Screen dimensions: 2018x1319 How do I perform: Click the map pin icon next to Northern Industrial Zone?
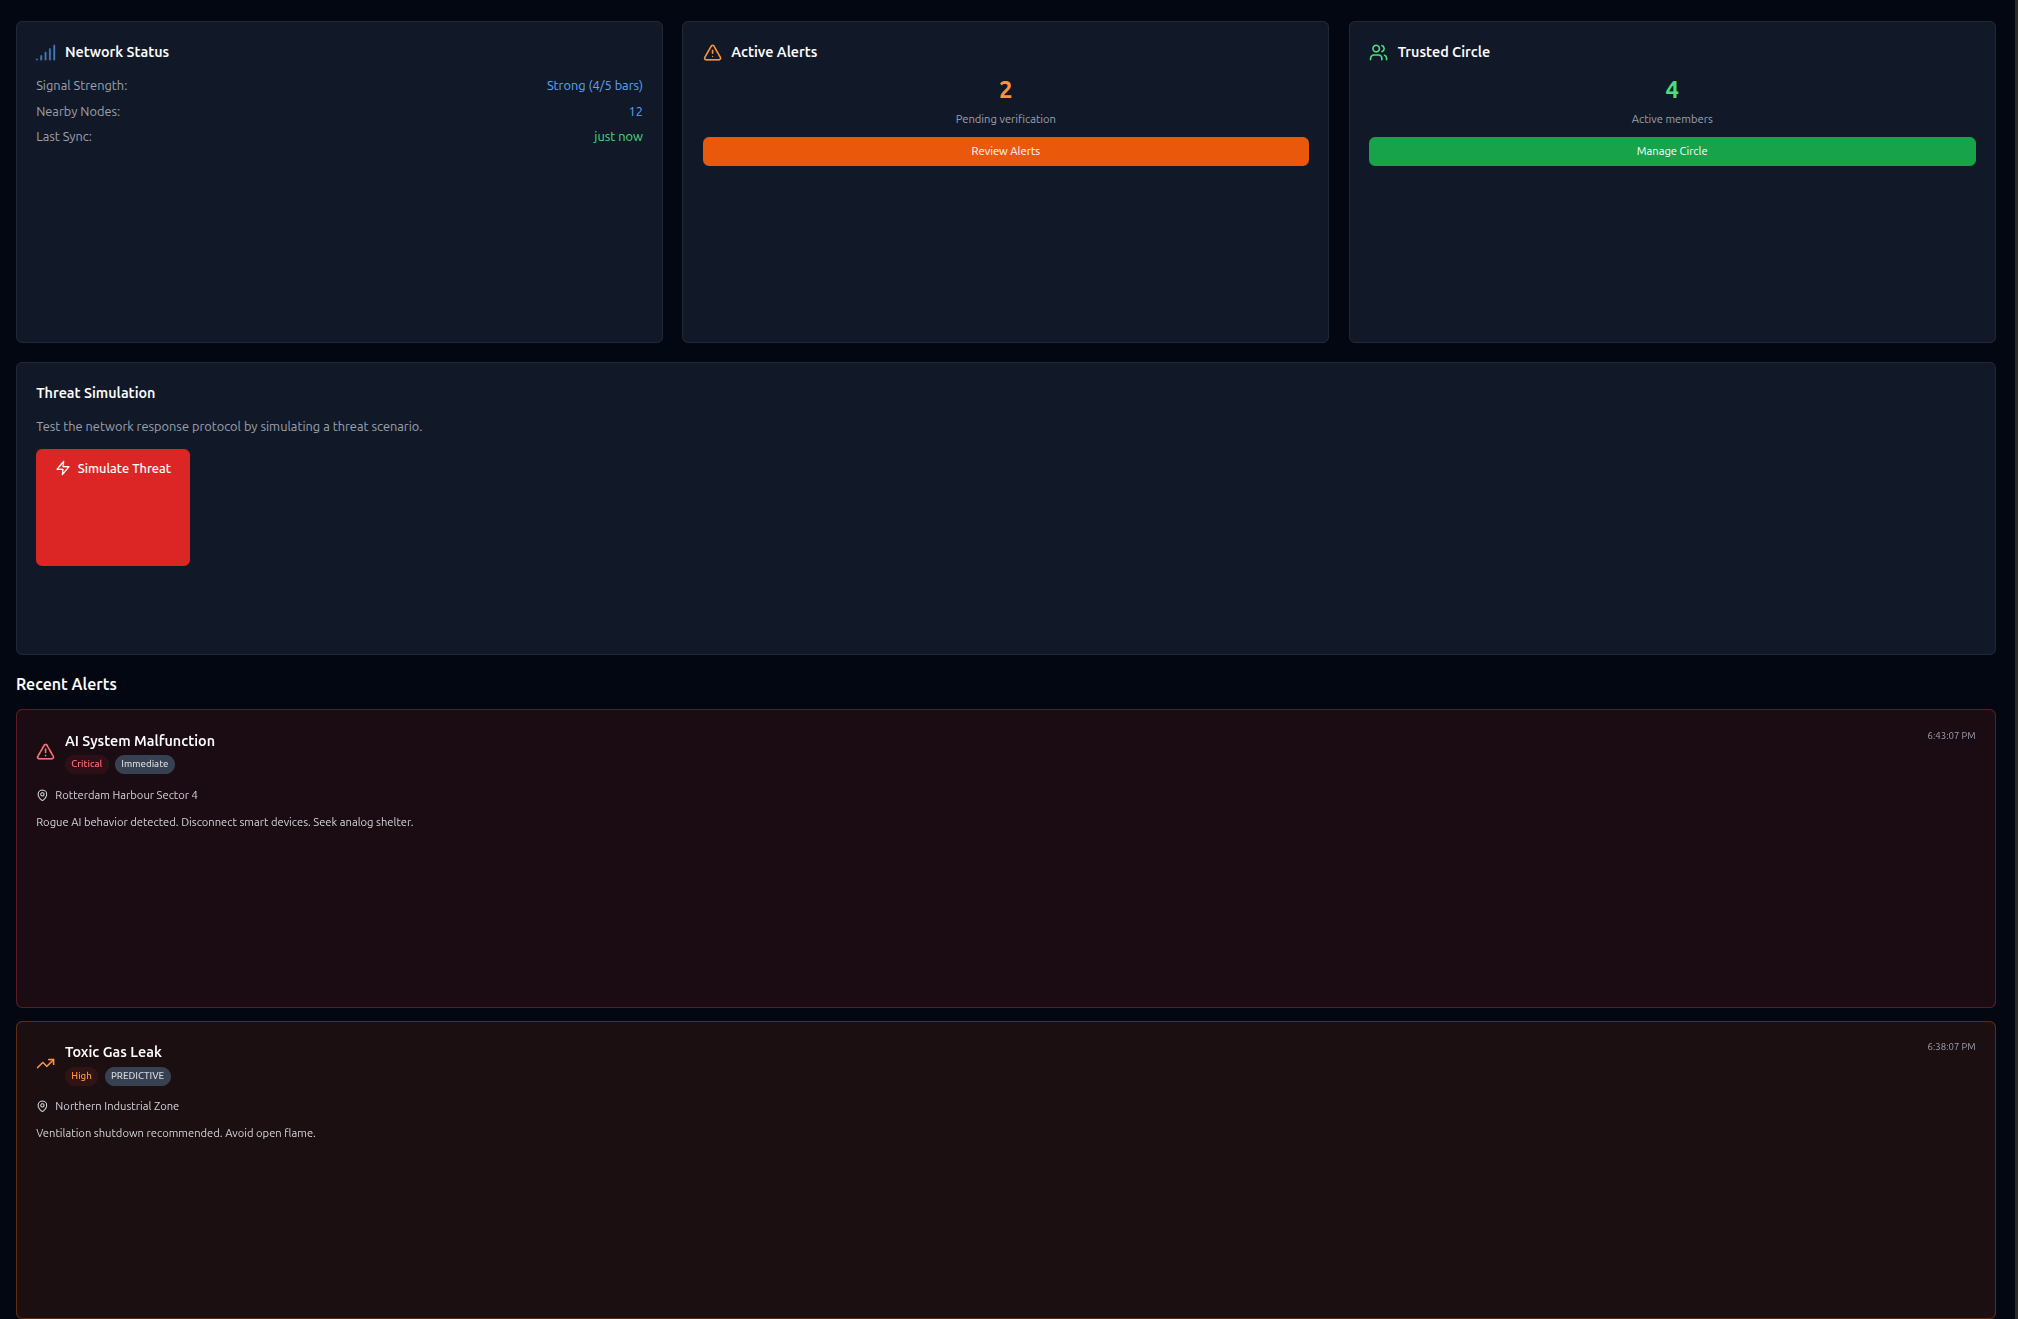coord(42,1106)
